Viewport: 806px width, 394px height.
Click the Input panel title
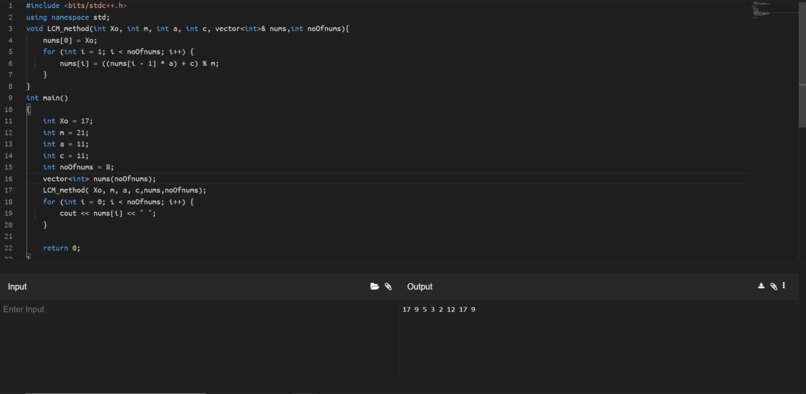pos(17,286)
